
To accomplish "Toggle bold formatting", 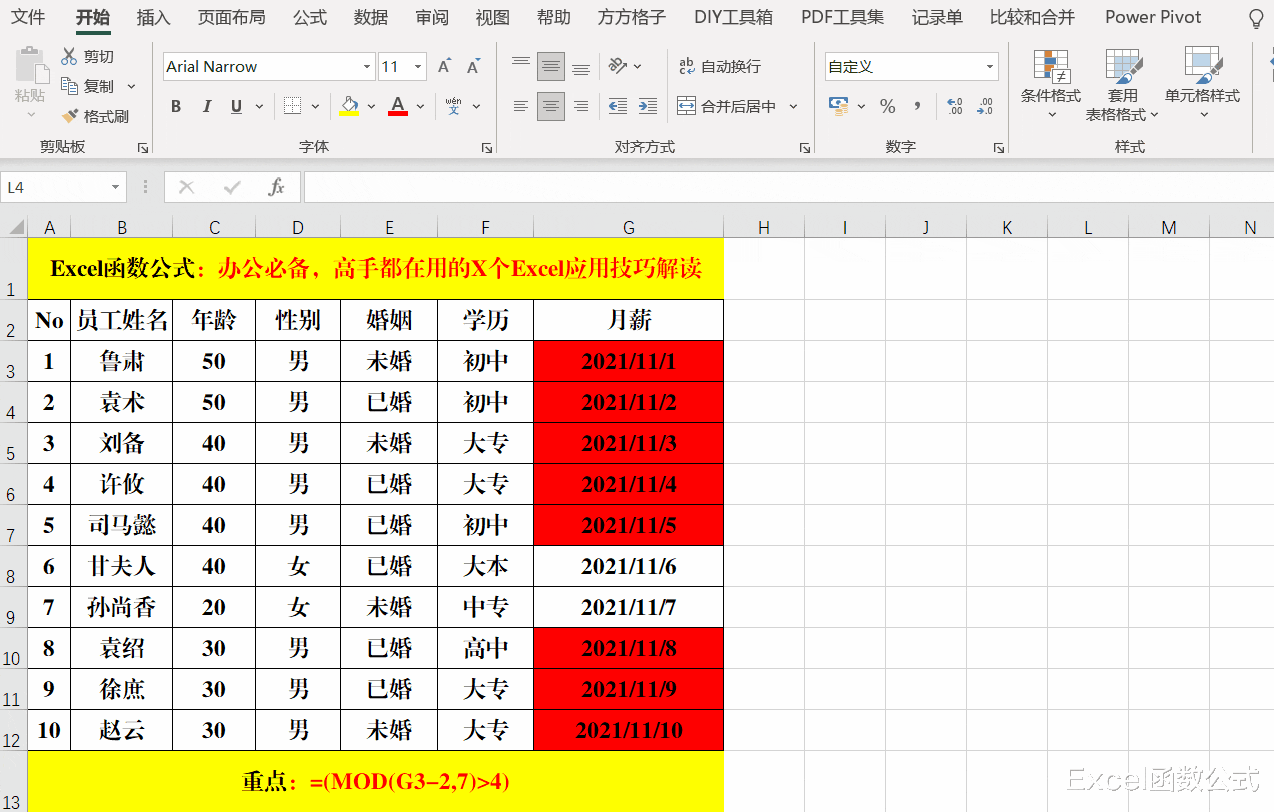I will (x=176, y=106).
